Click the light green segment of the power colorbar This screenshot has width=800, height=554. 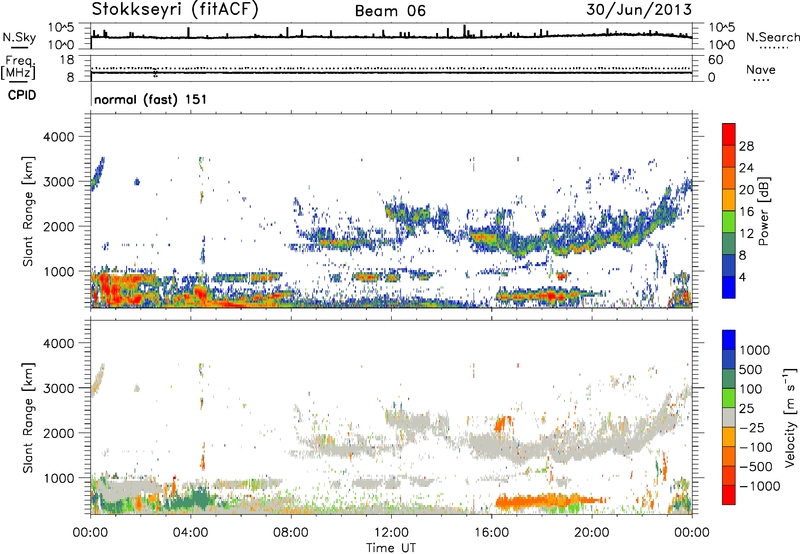[729, 222]
